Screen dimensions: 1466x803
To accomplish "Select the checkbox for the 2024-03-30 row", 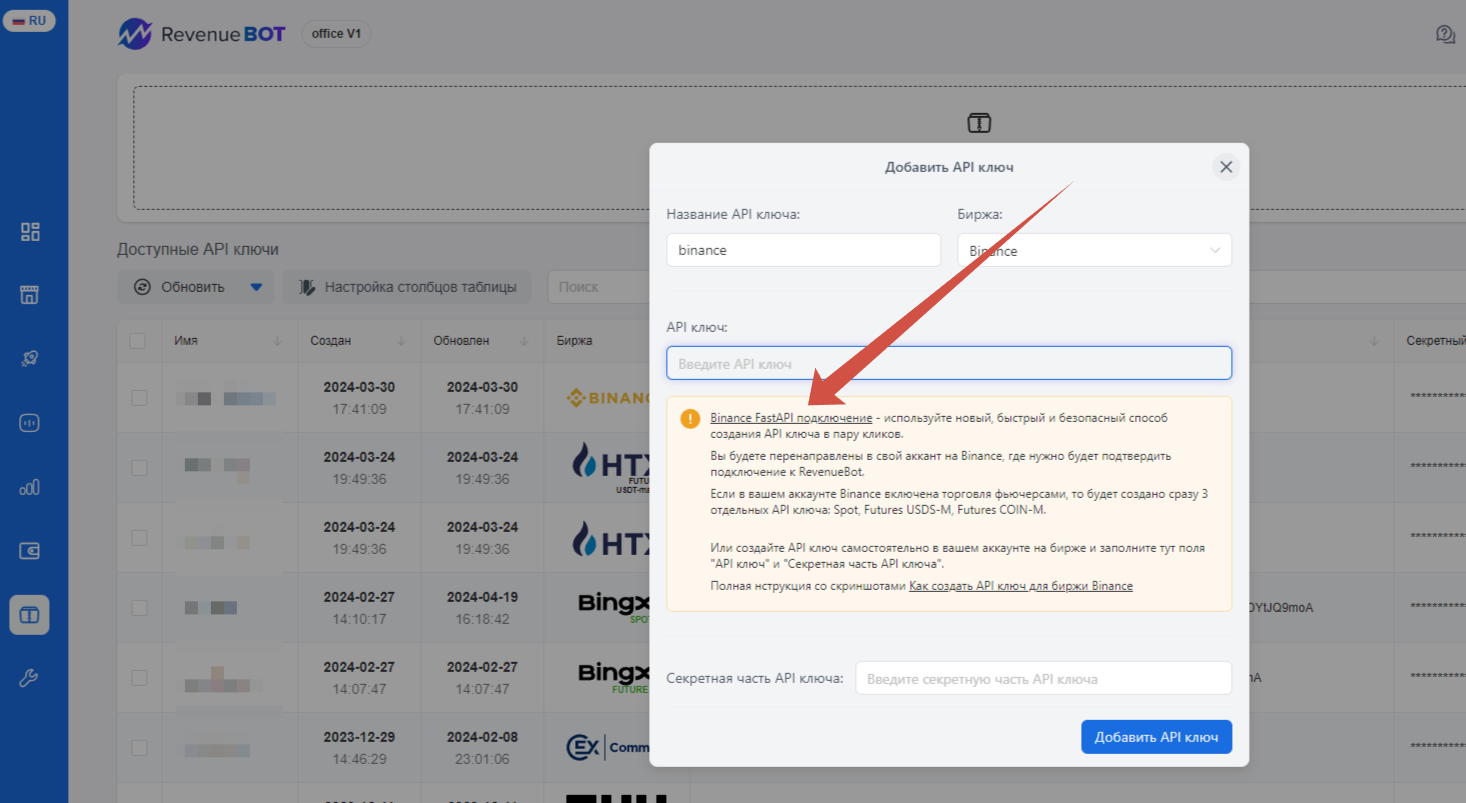I will tap(138, 398).
